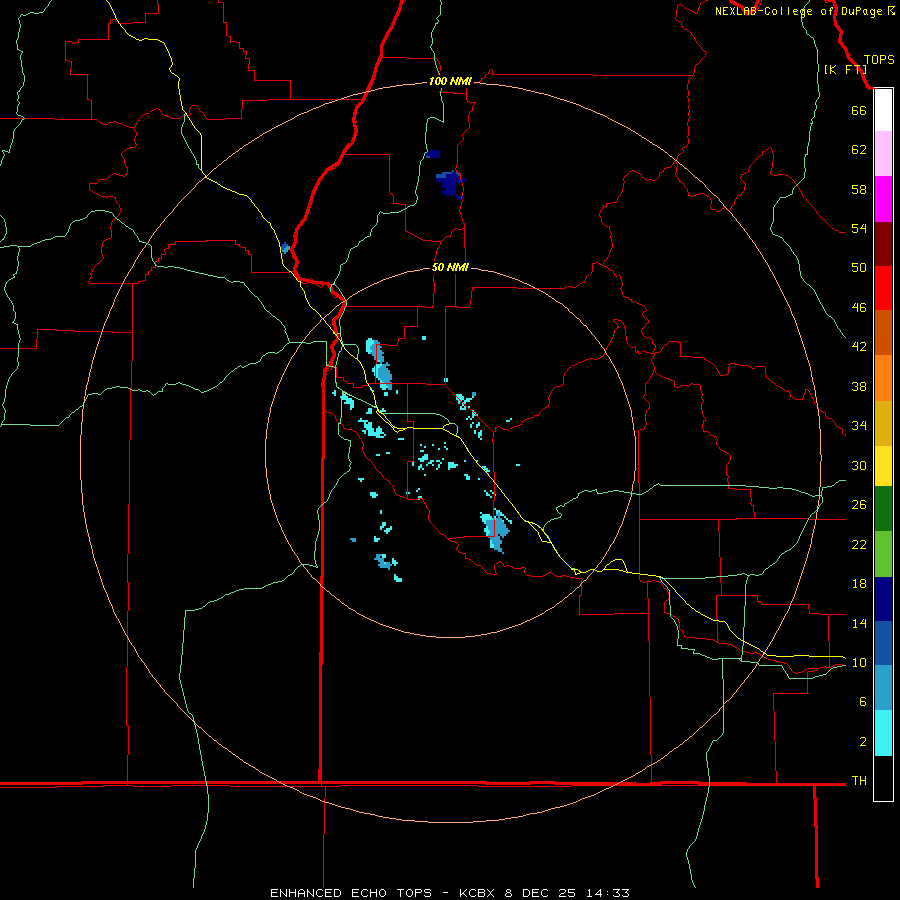This screenshot has width=900, height=900.
Task: Click the yellow legend swatch near 30
Action: [883, 466]
